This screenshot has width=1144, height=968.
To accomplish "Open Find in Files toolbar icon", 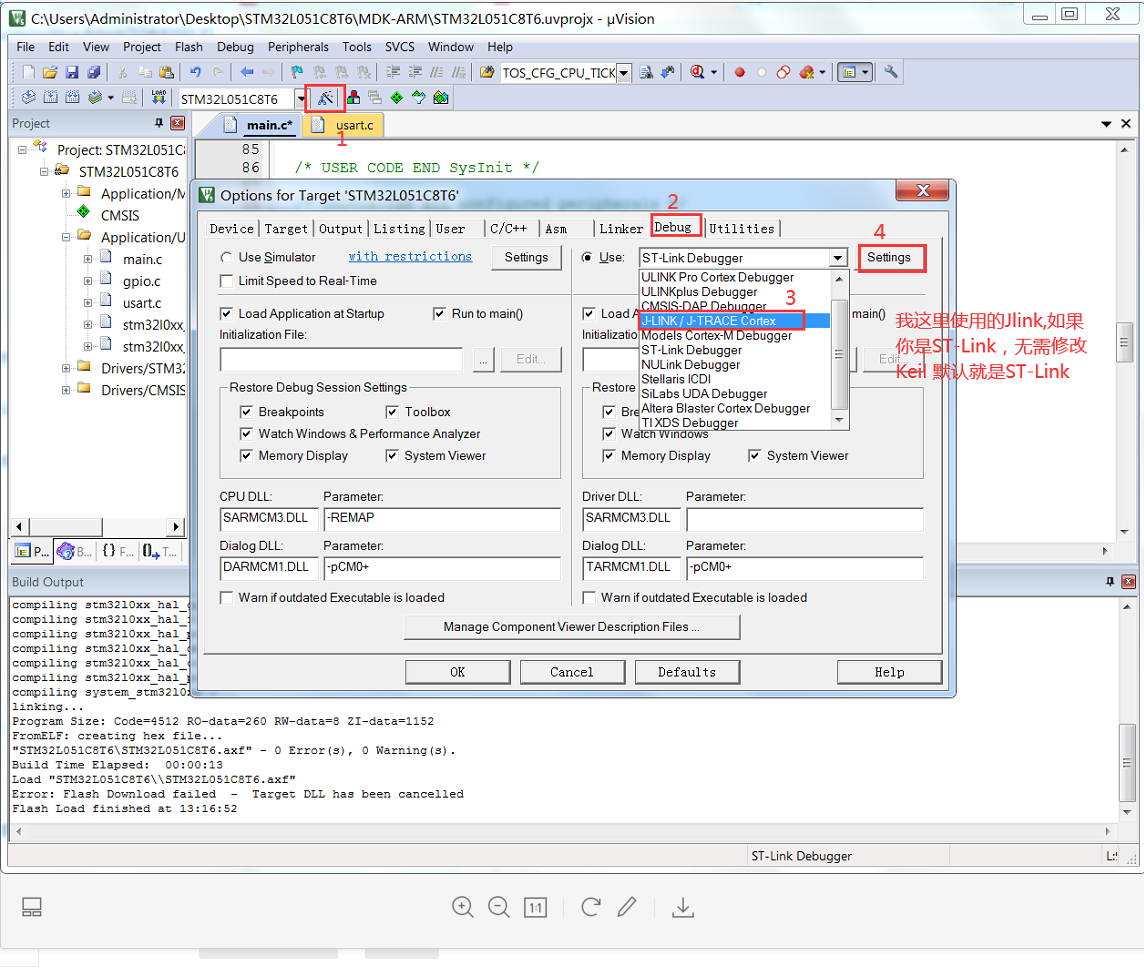I will pos(487,72).
